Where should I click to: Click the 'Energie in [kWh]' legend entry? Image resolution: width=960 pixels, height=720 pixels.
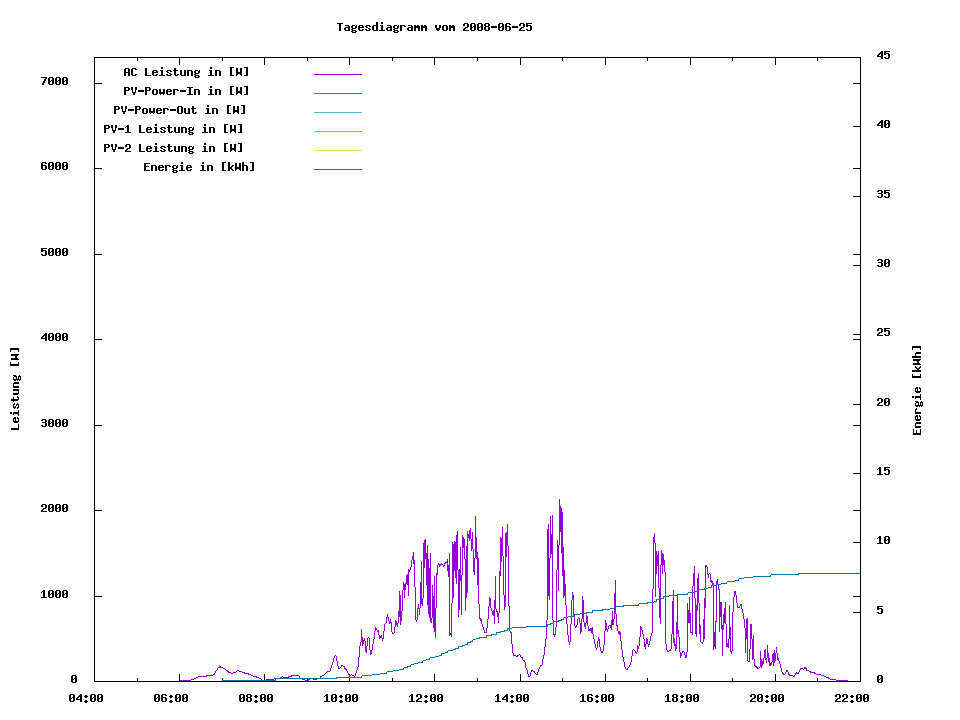[199, 167]
